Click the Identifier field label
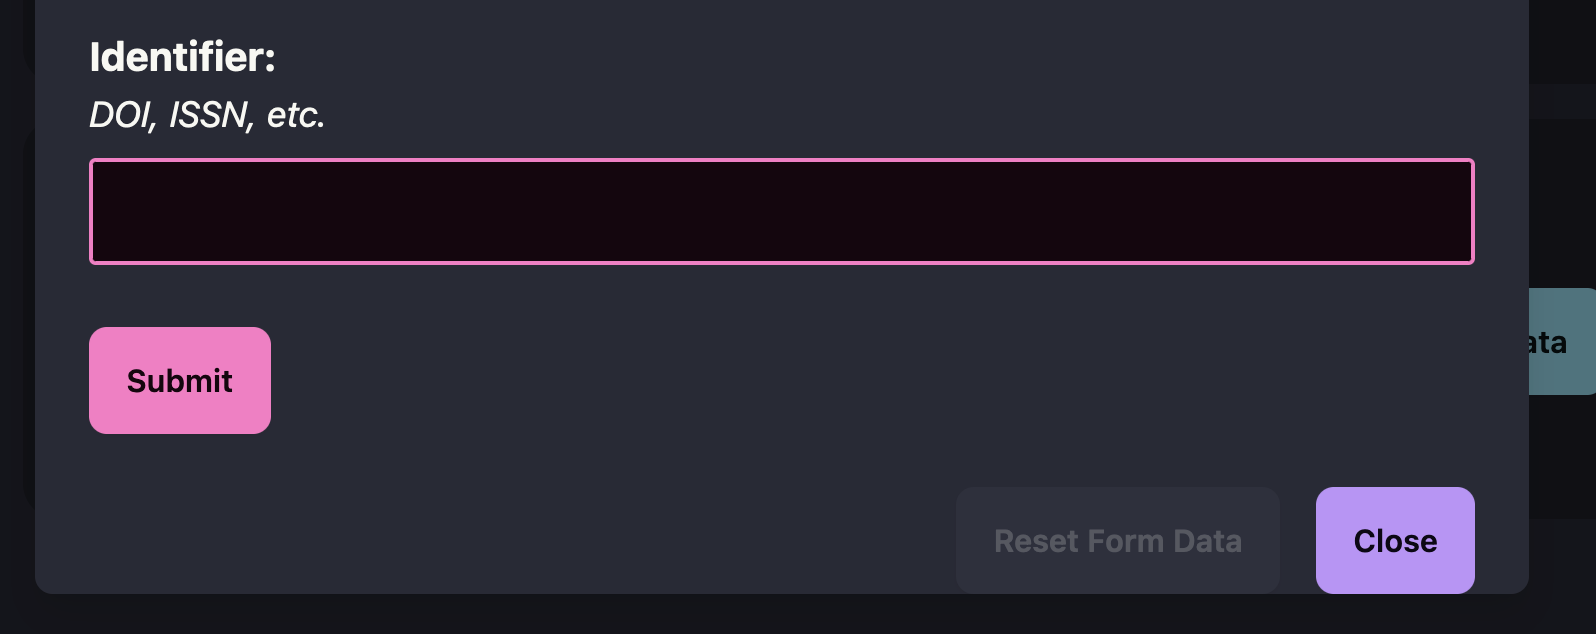Image resolution: width=1596 pixels, height=634 pixels. click(x=182, y=57)
